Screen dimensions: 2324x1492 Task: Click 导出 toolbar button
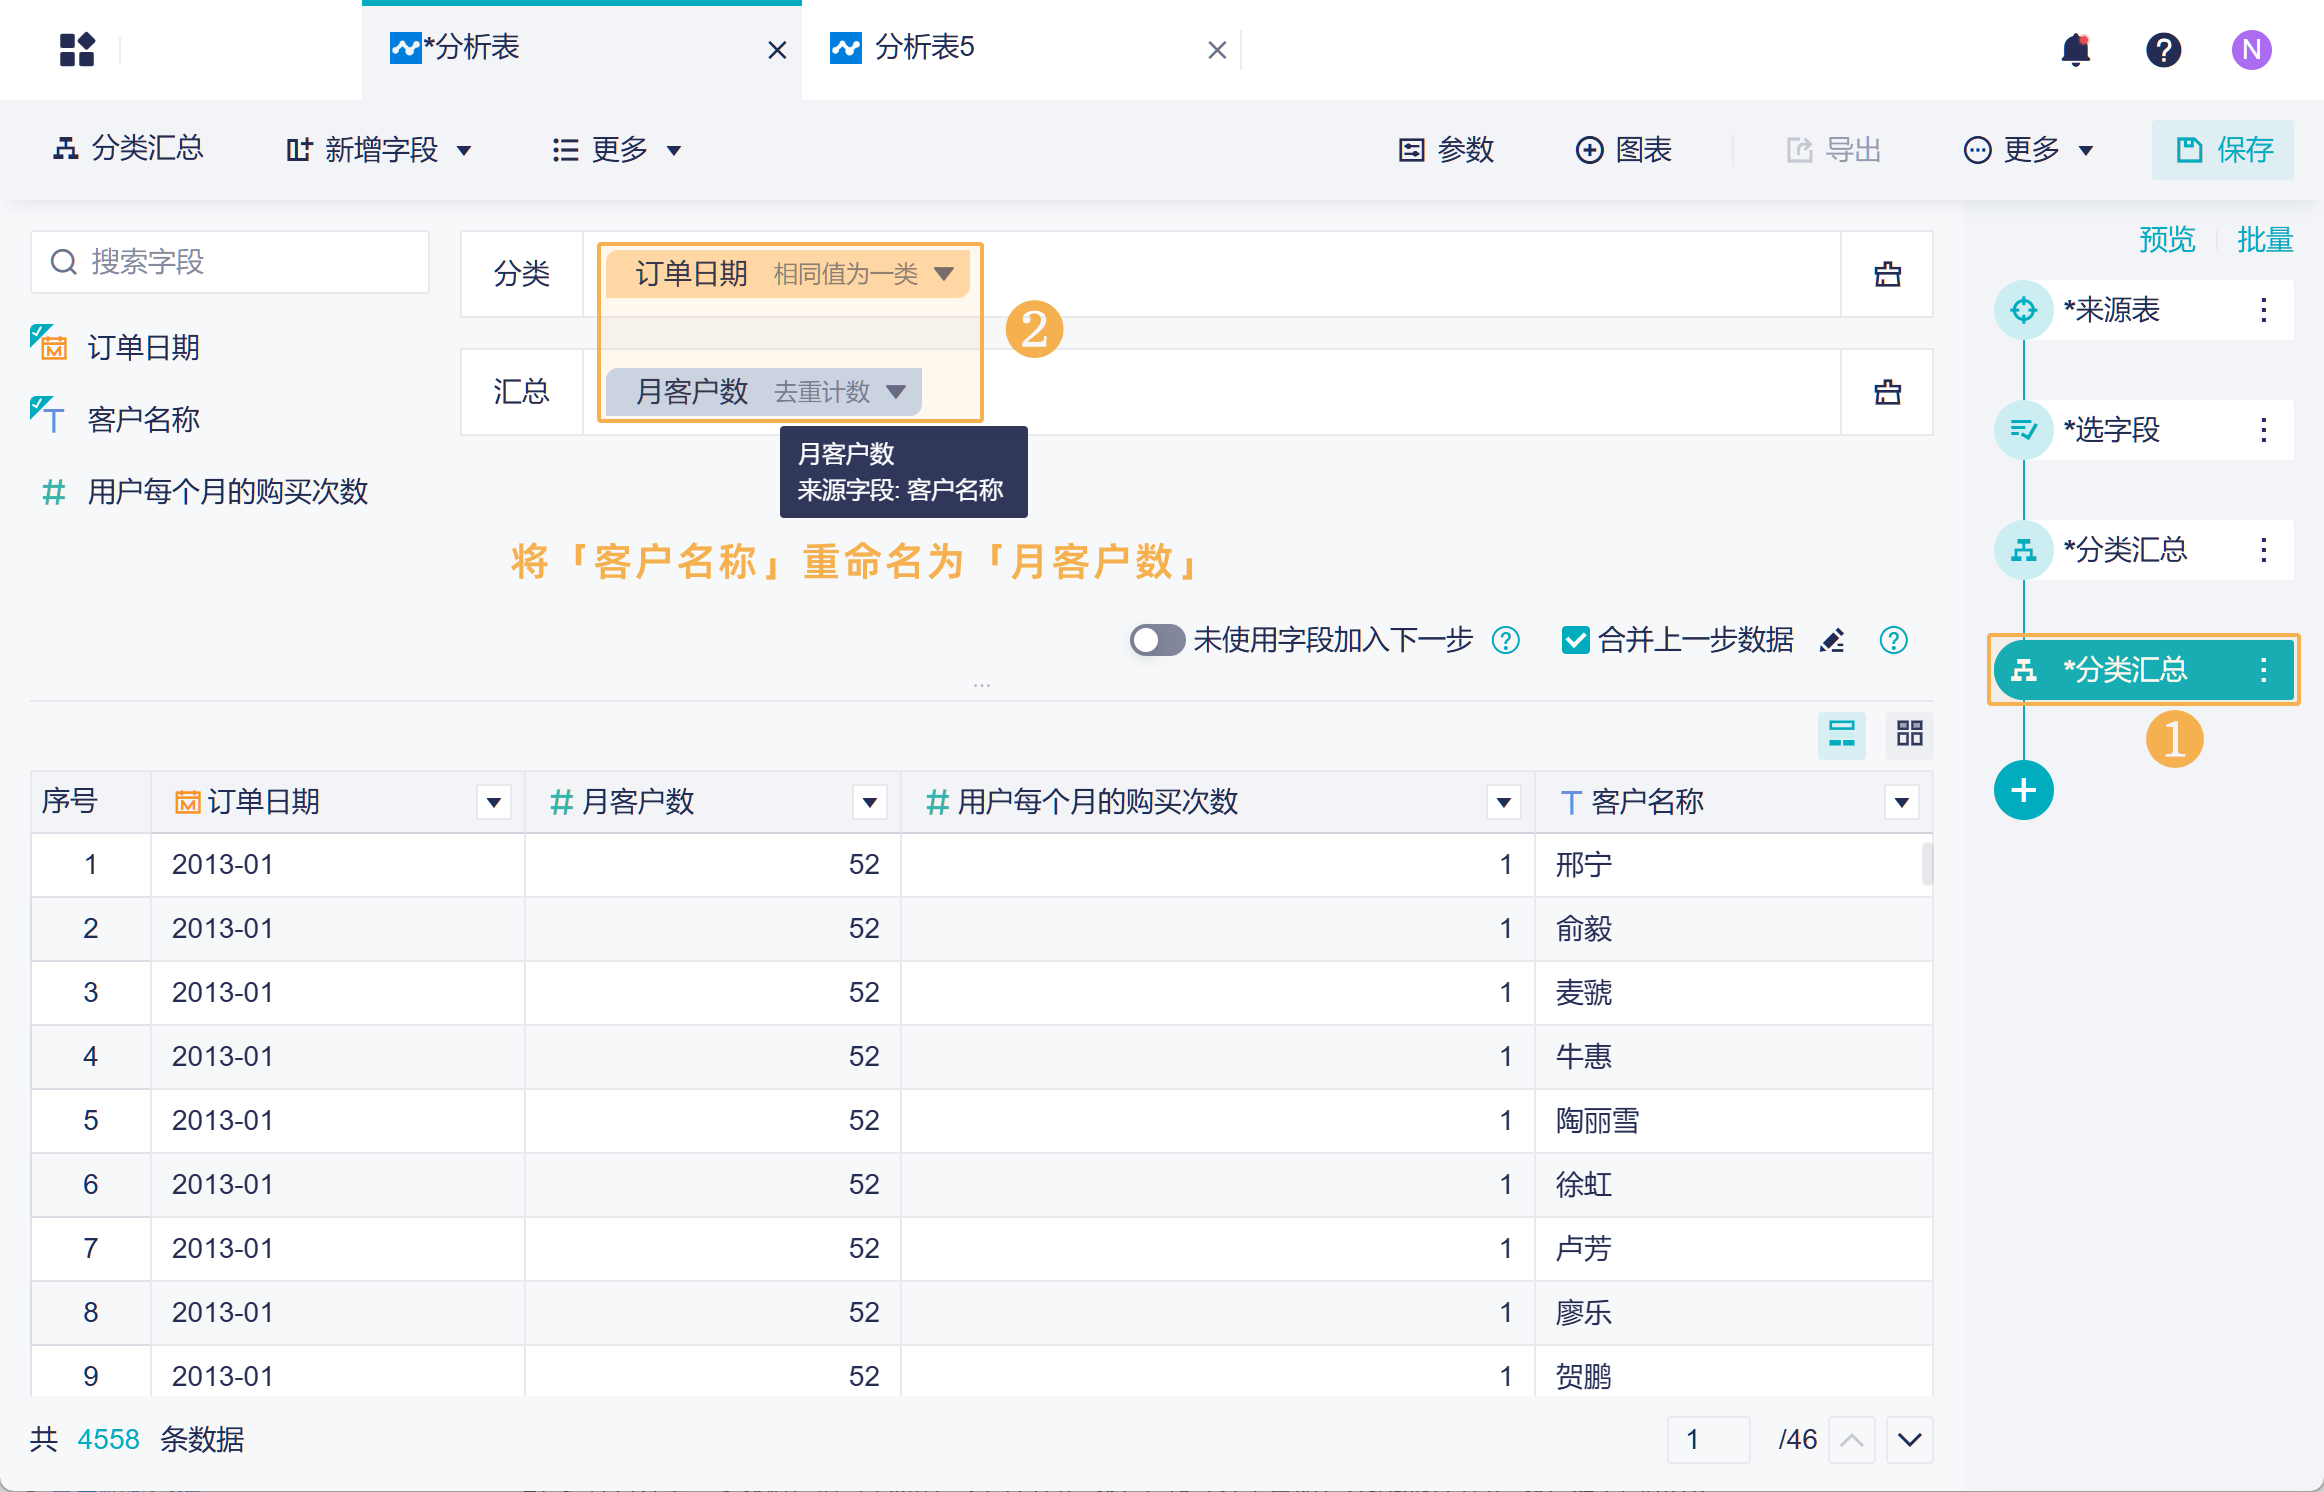(x=1834, y=150)
